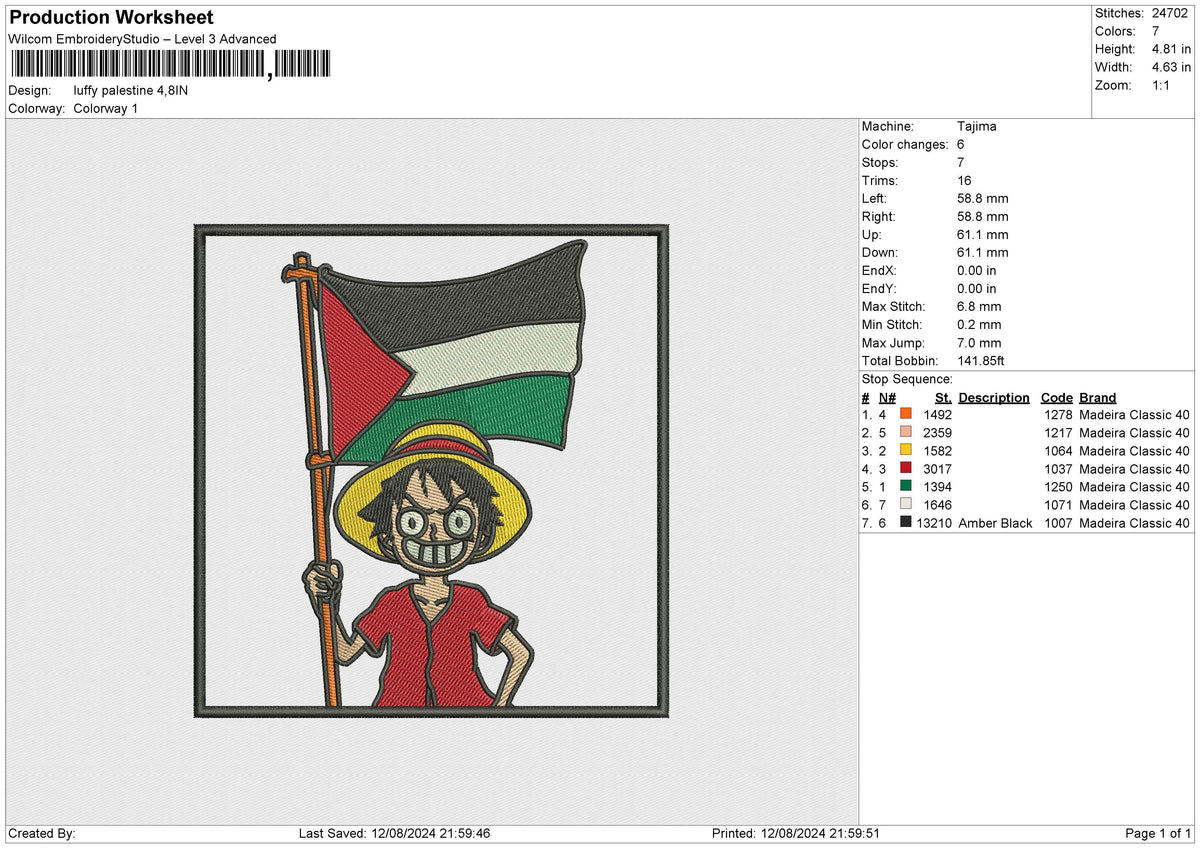This screenshot has height=848, width=1200.
Task: Click the Total Bobbin value '141.85ft'
Action: (983, 360)
